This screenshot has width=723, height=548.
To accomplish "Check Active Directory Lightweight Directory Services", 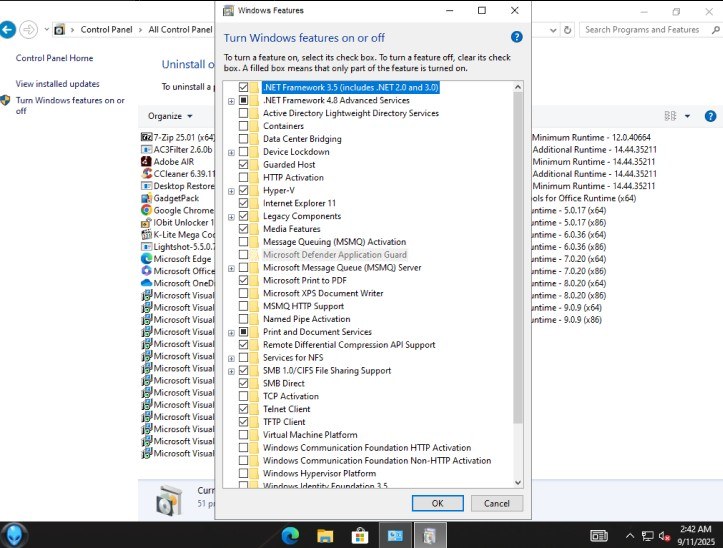I will (x=243, y=113).
